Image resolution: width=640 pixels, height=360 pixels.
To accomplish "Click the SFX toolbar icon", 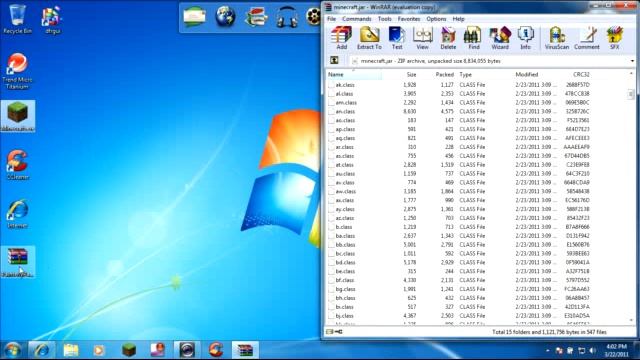I will pos(615,38).
